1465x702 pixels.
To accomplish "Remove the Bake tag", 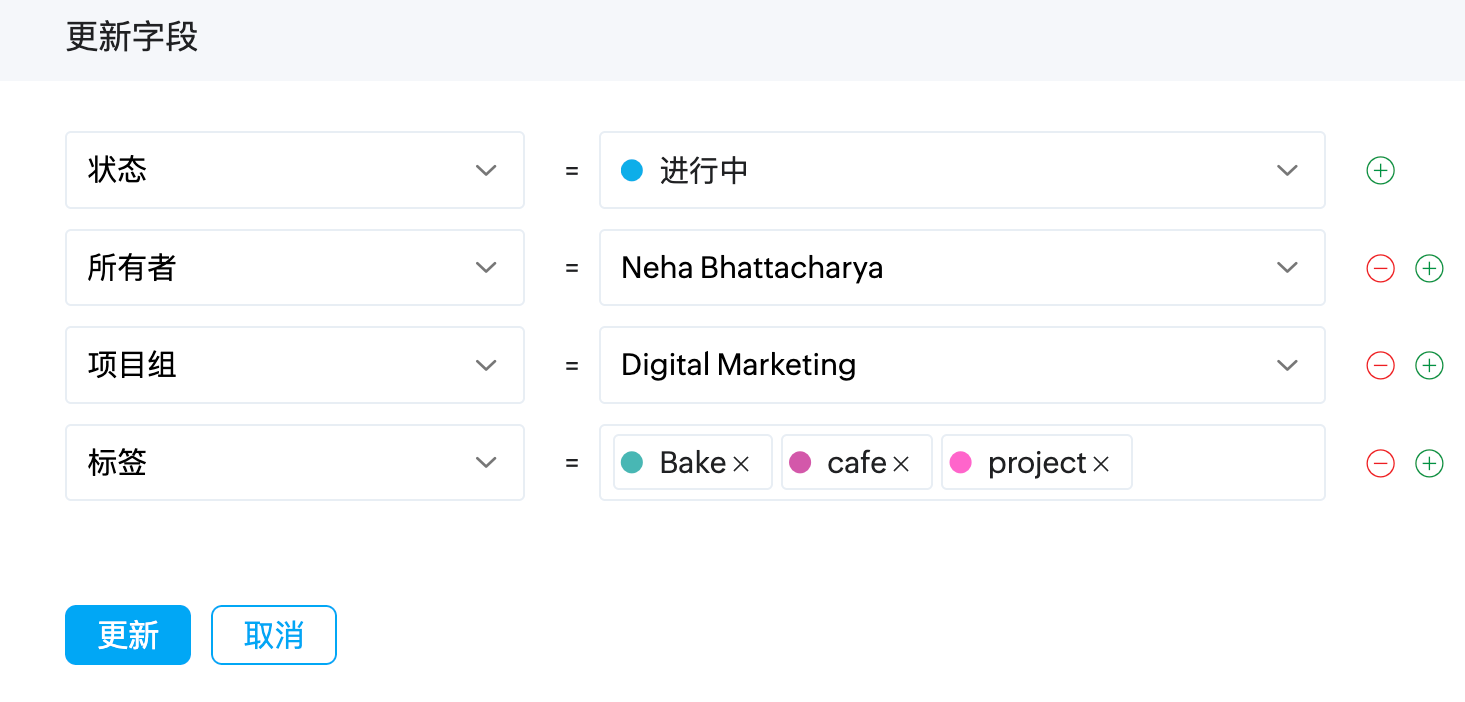I will (741, 464).
